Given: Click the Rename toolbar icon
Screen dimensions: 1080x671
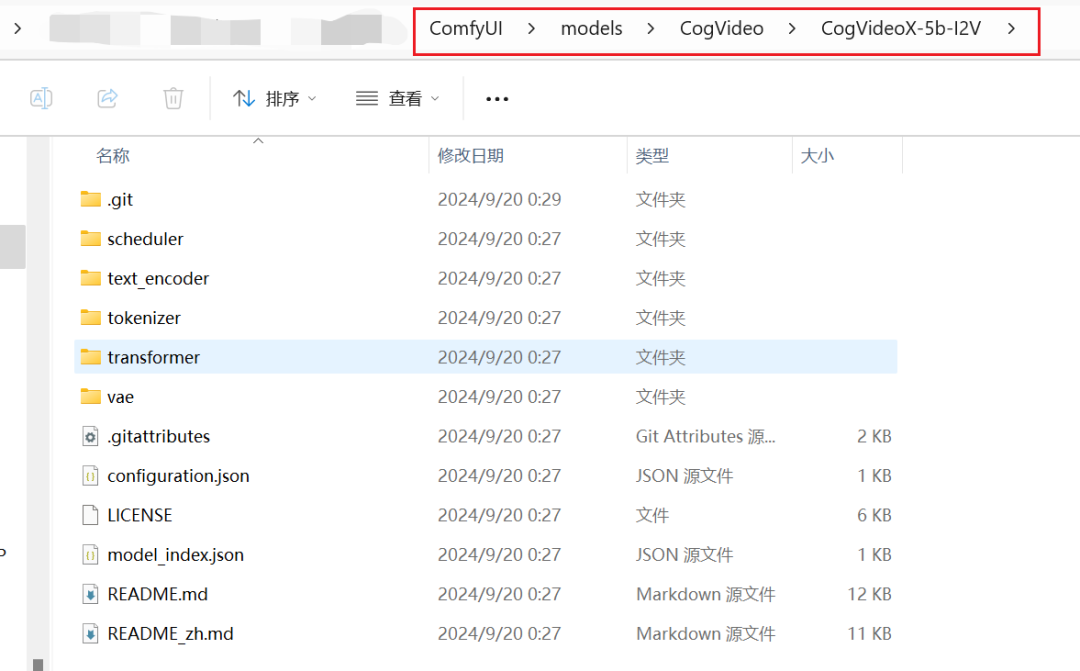Looking at the screenshot, I should (x=41, y=99).
